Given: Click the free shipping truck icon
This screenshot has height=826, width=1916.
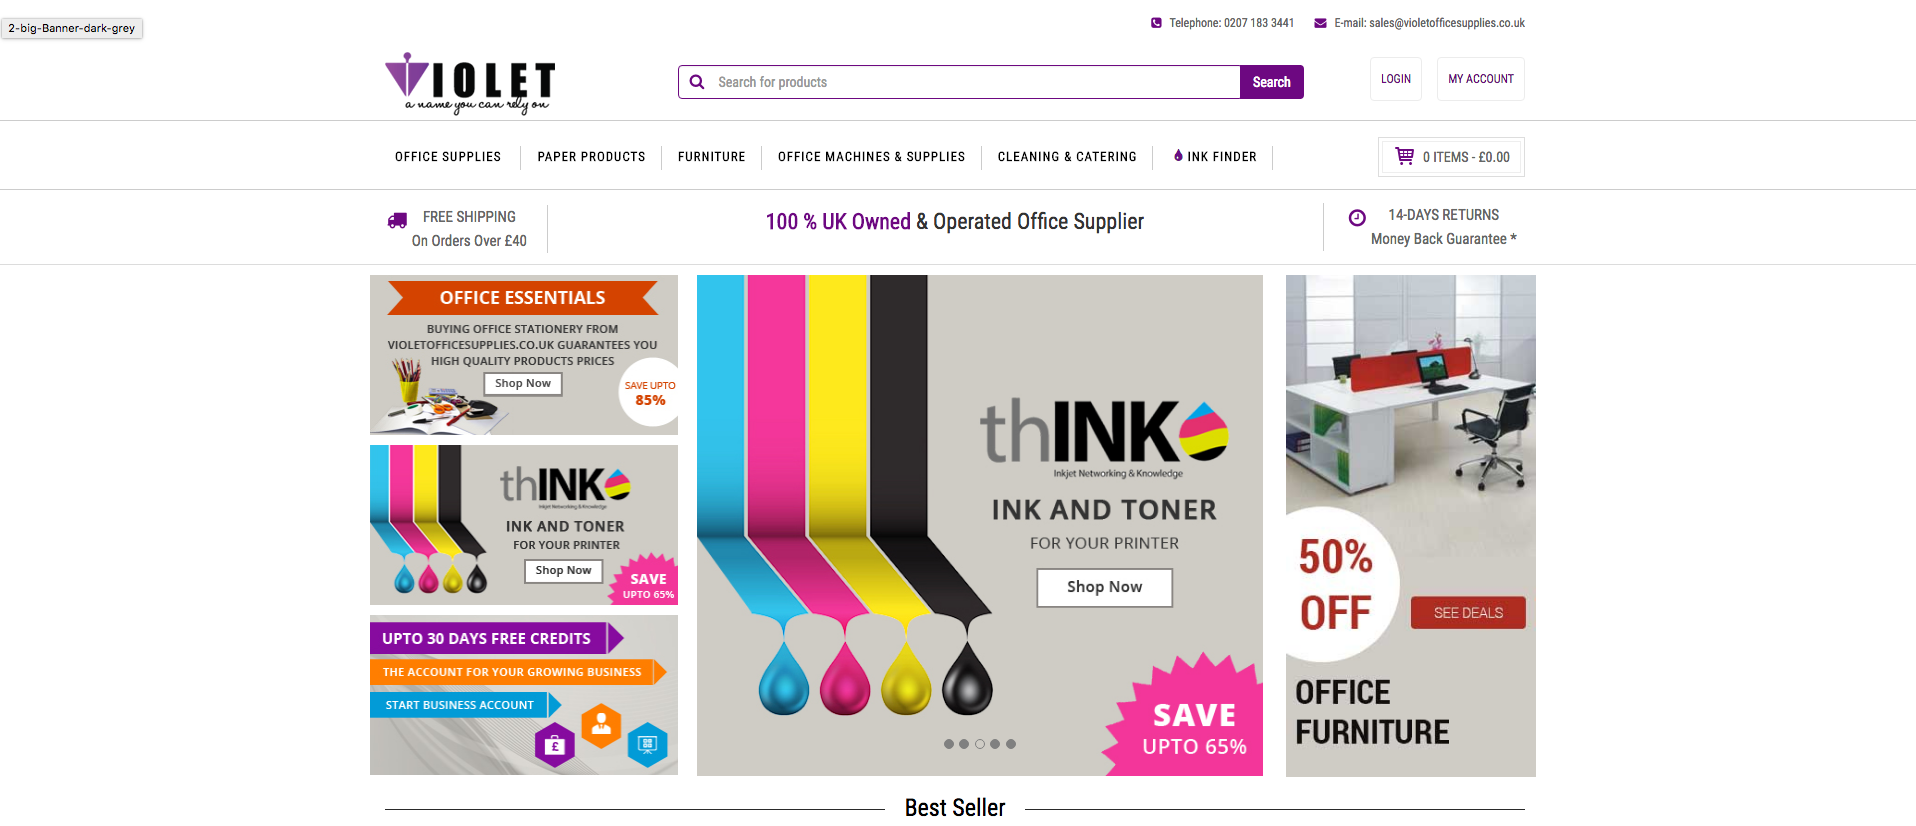Looking at the screenshot, I should [397, 220].
